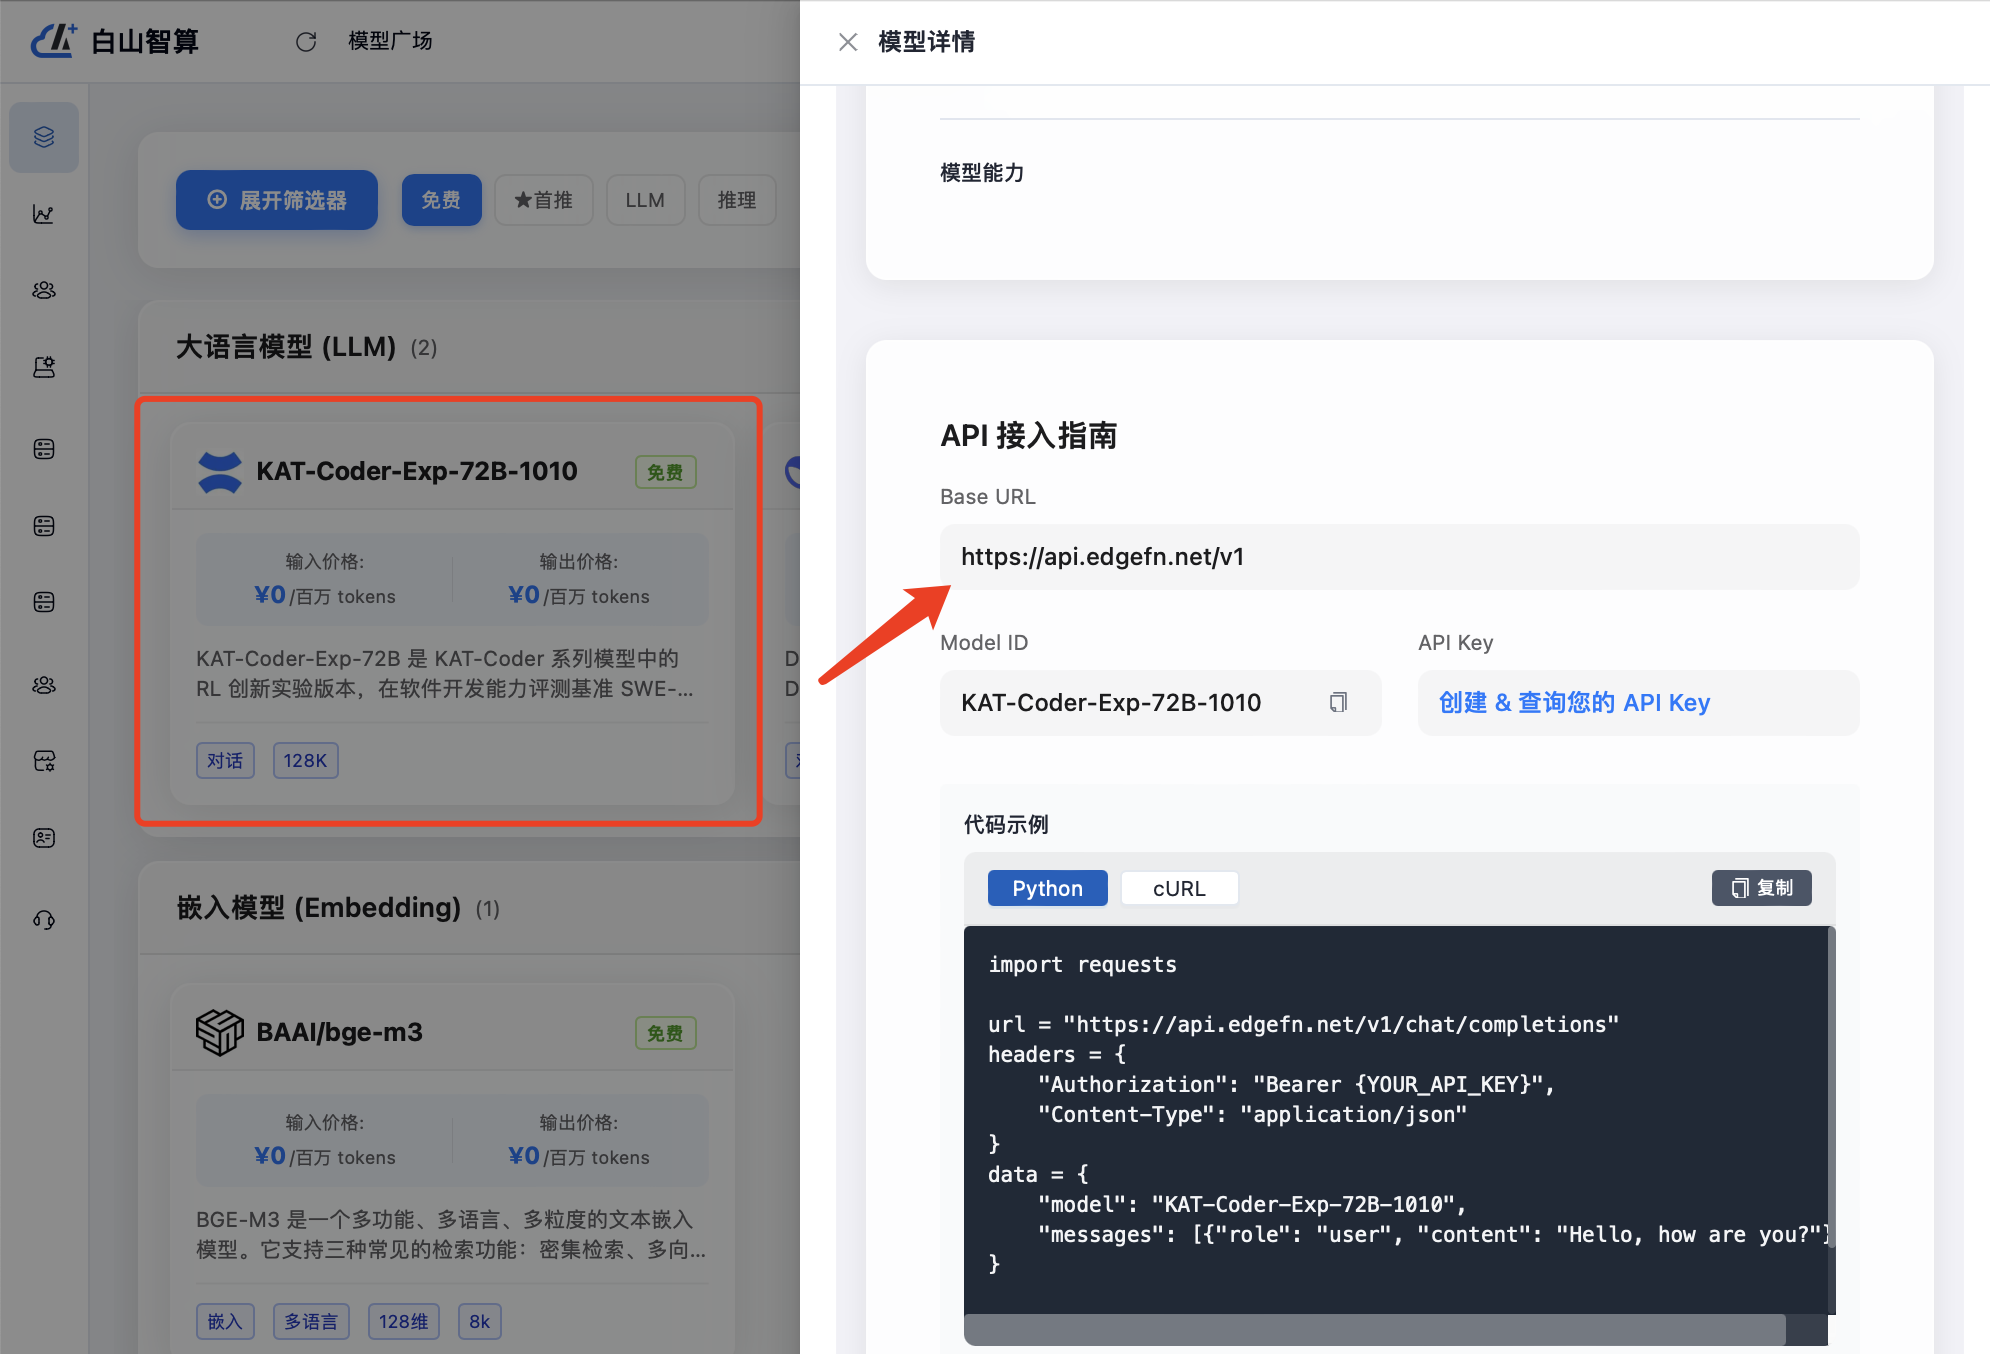Expand the 展开筛选器 filter panel
Viewport: 1990px width, 1354px height.
277,200
